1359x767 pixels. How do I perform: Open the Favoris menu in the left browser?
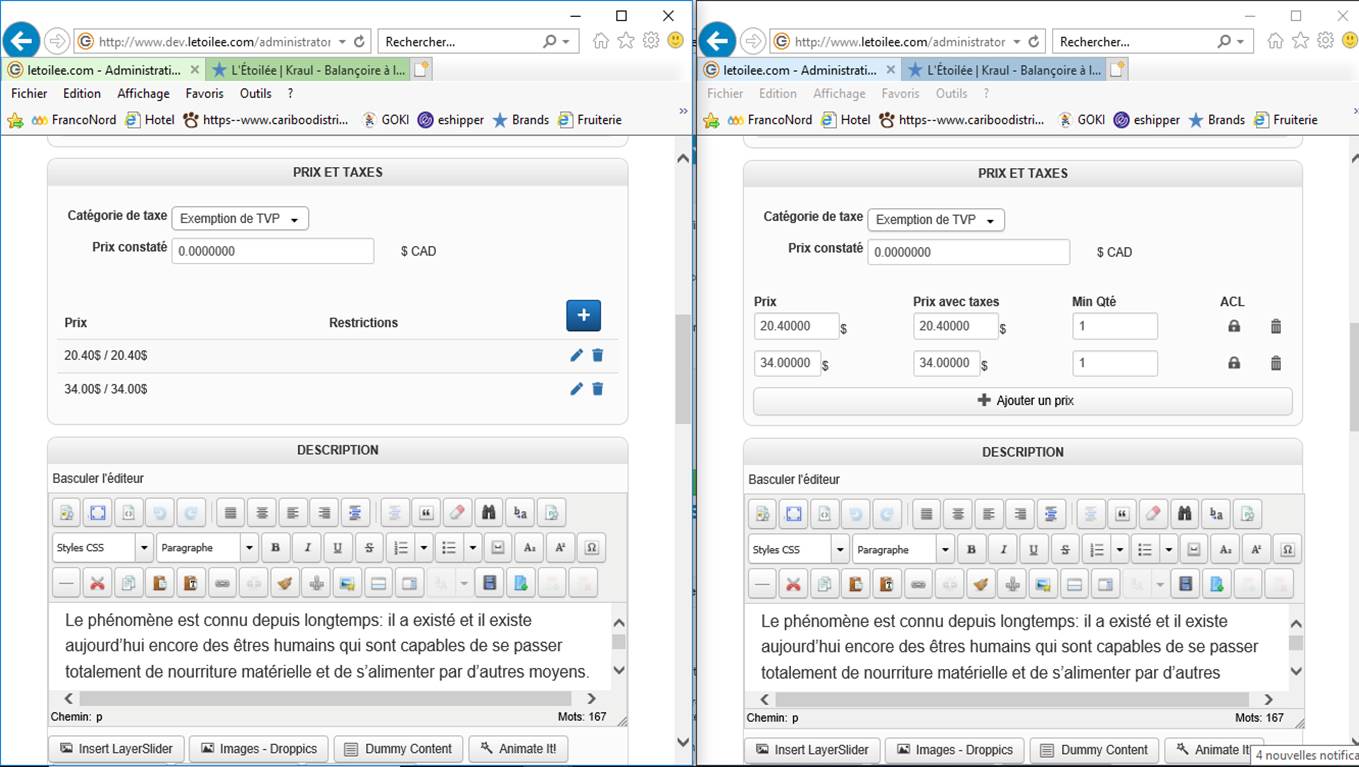coord(205,93)
